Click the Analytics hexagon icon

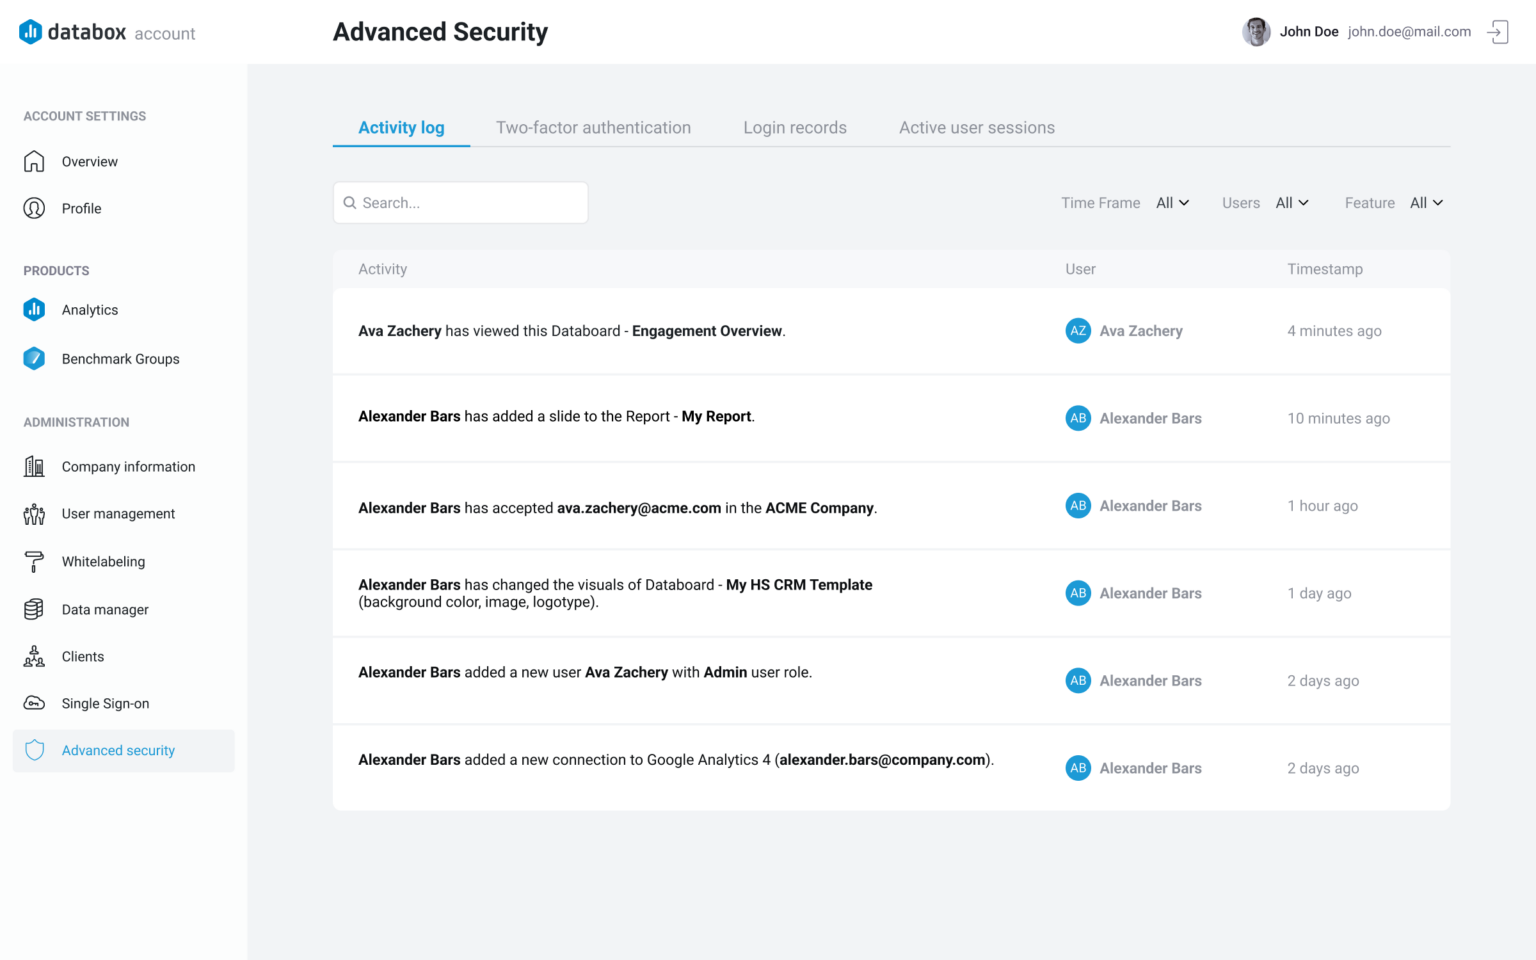[x=34, y=310]
